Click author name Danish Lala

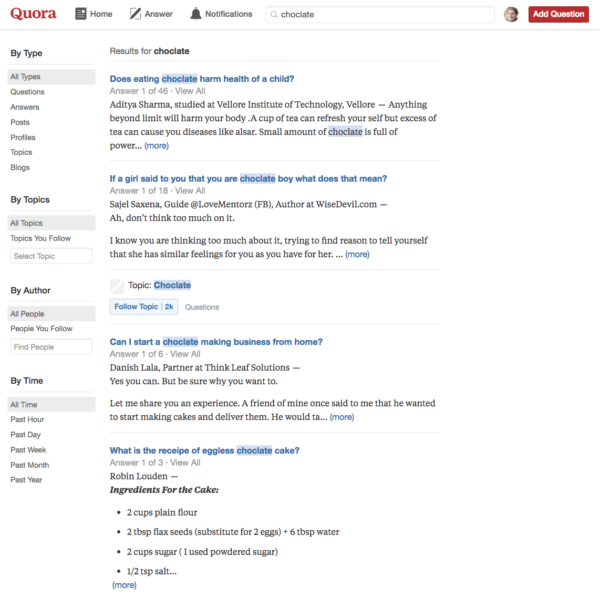pos(134,368)
